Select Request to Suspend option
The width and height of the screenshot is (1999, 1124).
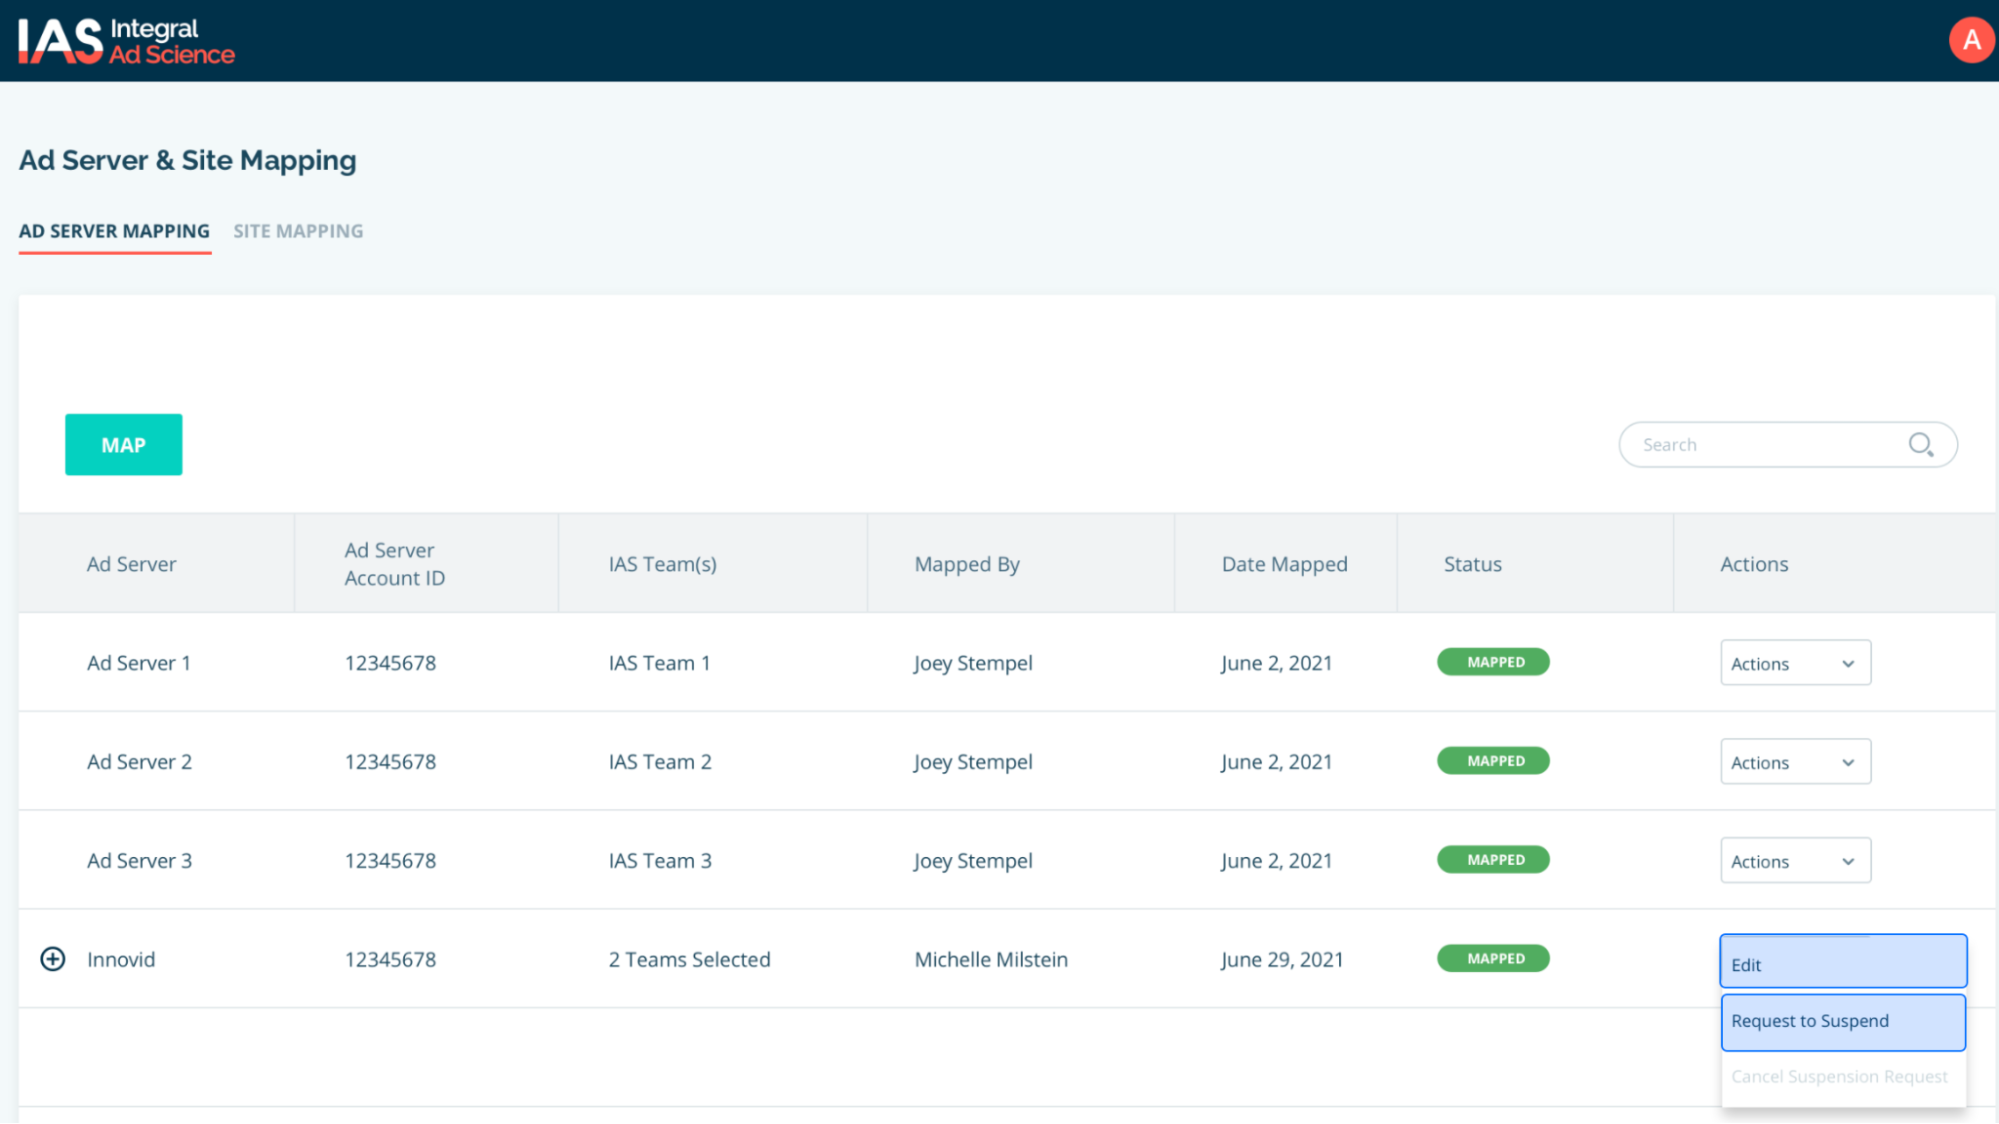pyautogui.click(x=1842, y=1021)
